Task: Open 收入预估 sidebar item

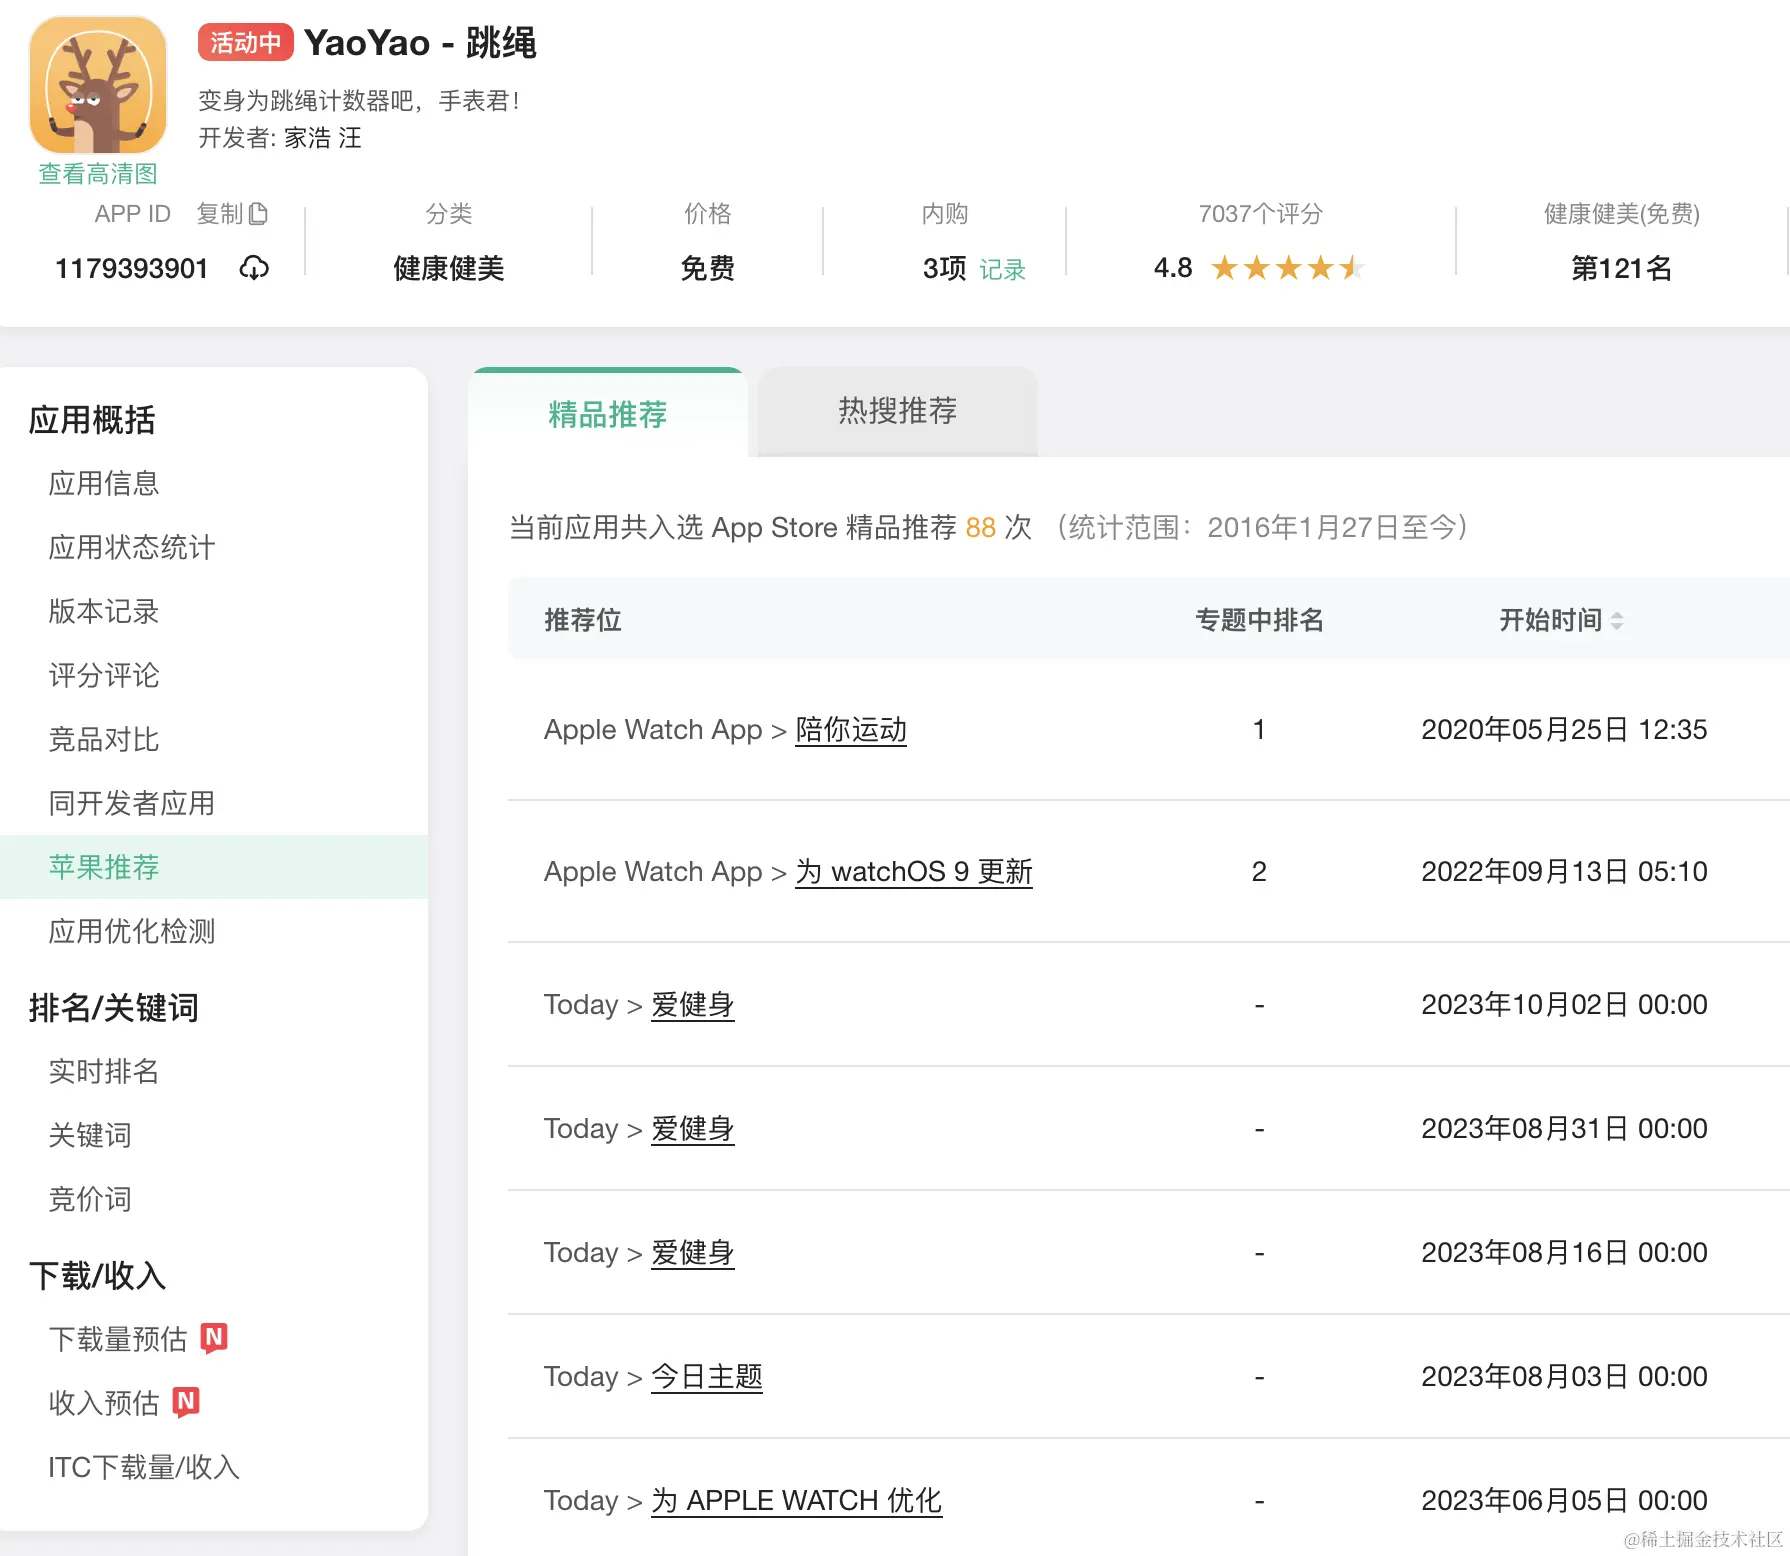Action: pos(104,1404)
